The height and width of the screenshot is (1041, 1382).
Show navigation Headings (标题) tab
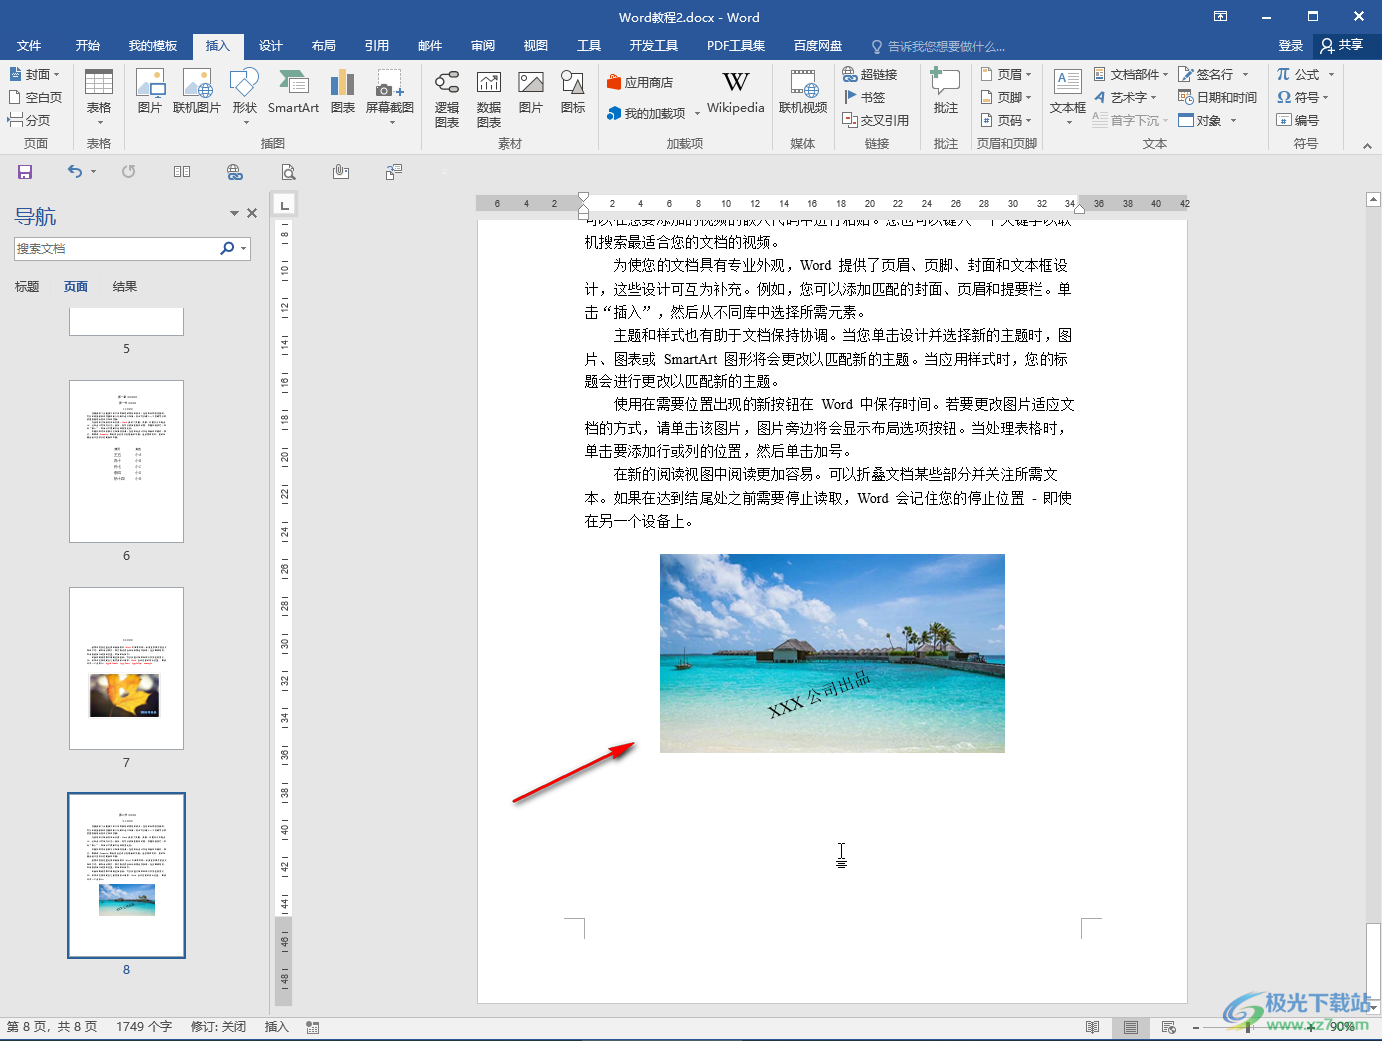tap(27, 287)
